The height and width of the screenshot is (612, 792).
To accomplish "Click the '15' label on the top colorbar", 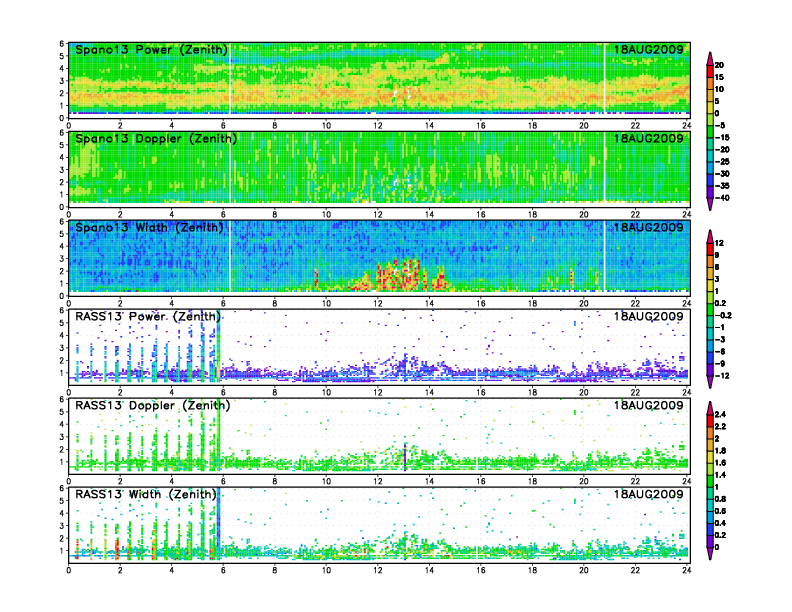I will pyautogui.click(x=719, y=77).
